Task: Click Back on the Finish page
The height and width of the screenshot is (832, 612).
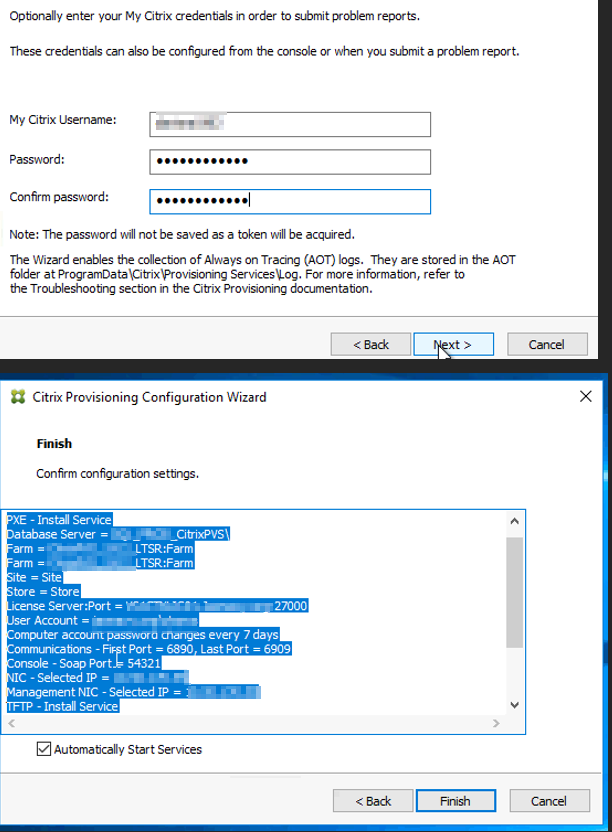Action: tap(373, 801)
